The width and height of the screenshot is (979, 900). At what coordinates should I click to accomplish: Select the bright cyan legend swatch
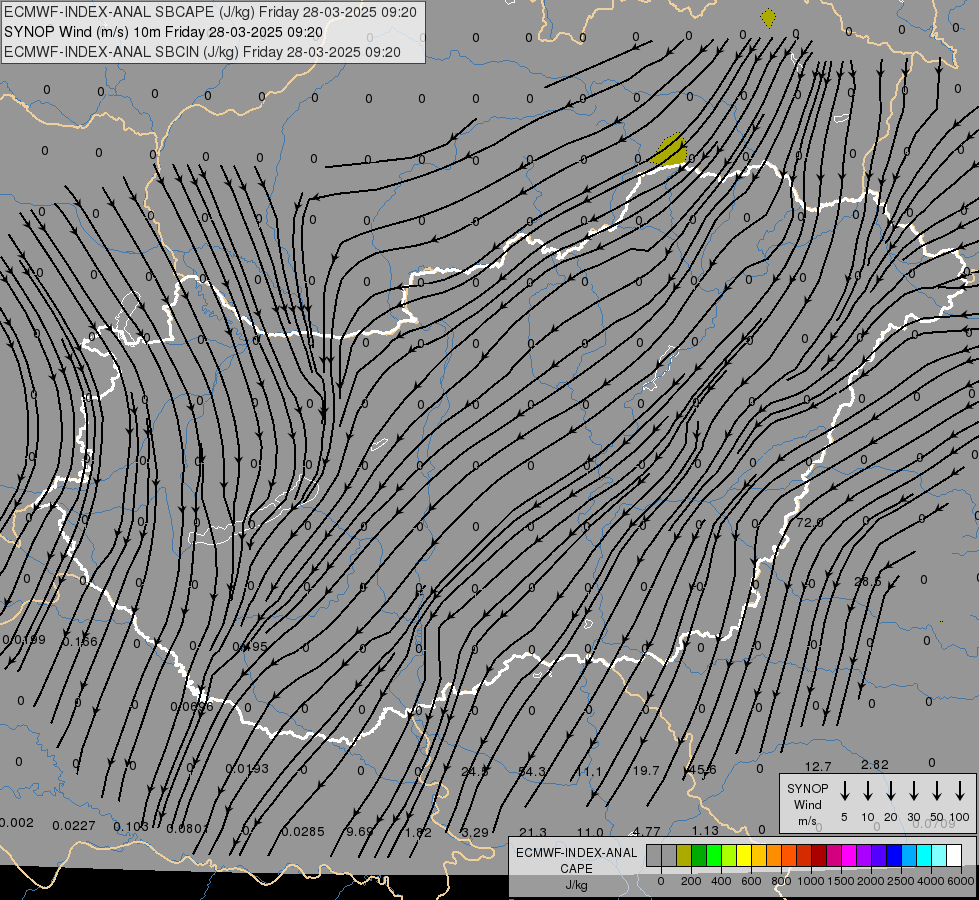(923, 856)
